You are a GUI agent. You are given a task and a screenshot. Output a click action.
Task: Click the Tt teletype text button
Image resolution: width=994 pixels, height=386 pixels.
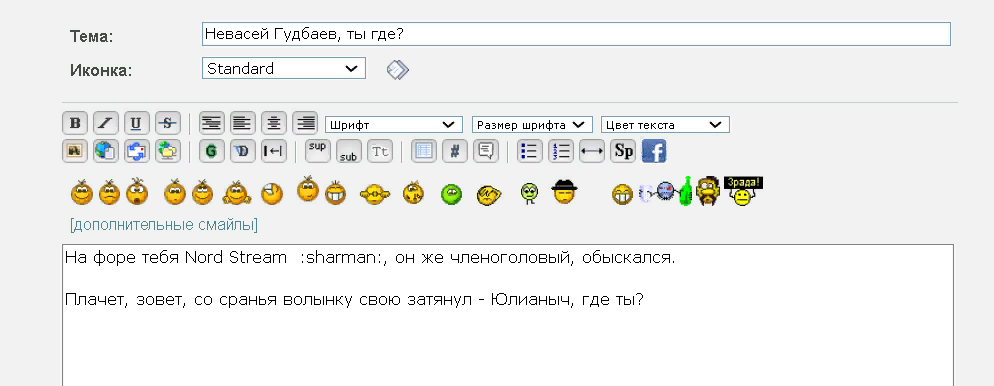(x=380, y=151)
